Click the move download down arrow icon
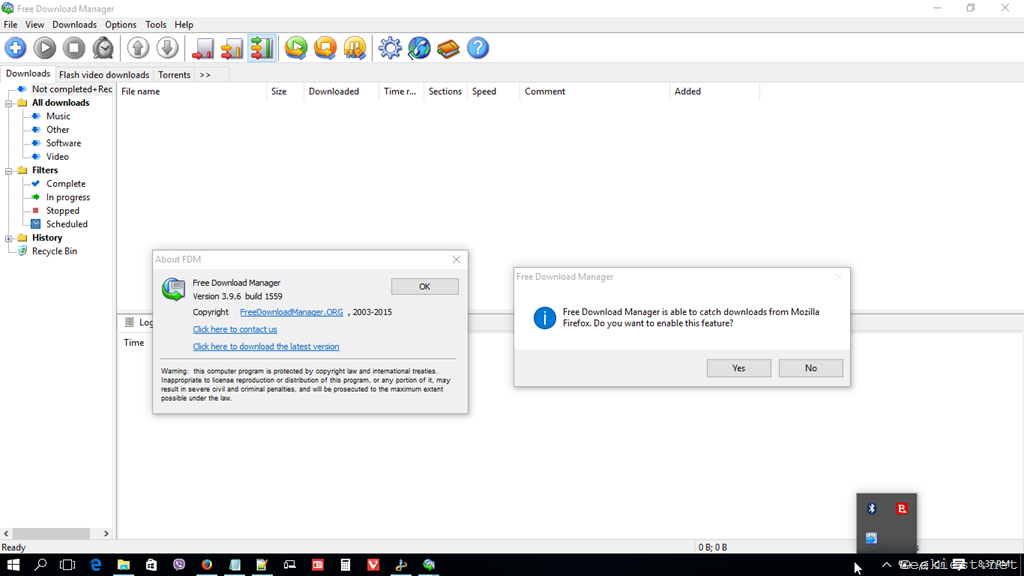1024x576 pixels. point(167,47)
